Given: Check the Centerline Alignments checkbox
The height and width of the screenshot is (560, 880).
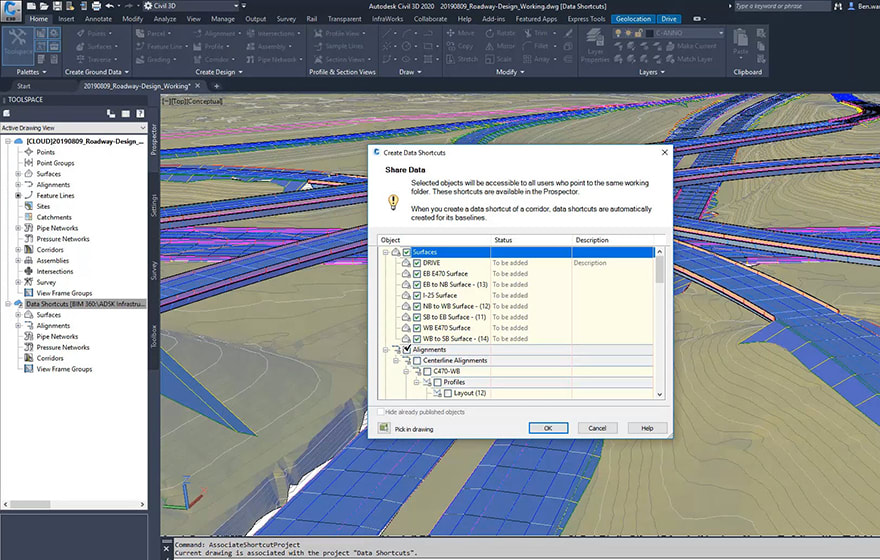Looking at the screenshot, I should click(x=417, y=360).
